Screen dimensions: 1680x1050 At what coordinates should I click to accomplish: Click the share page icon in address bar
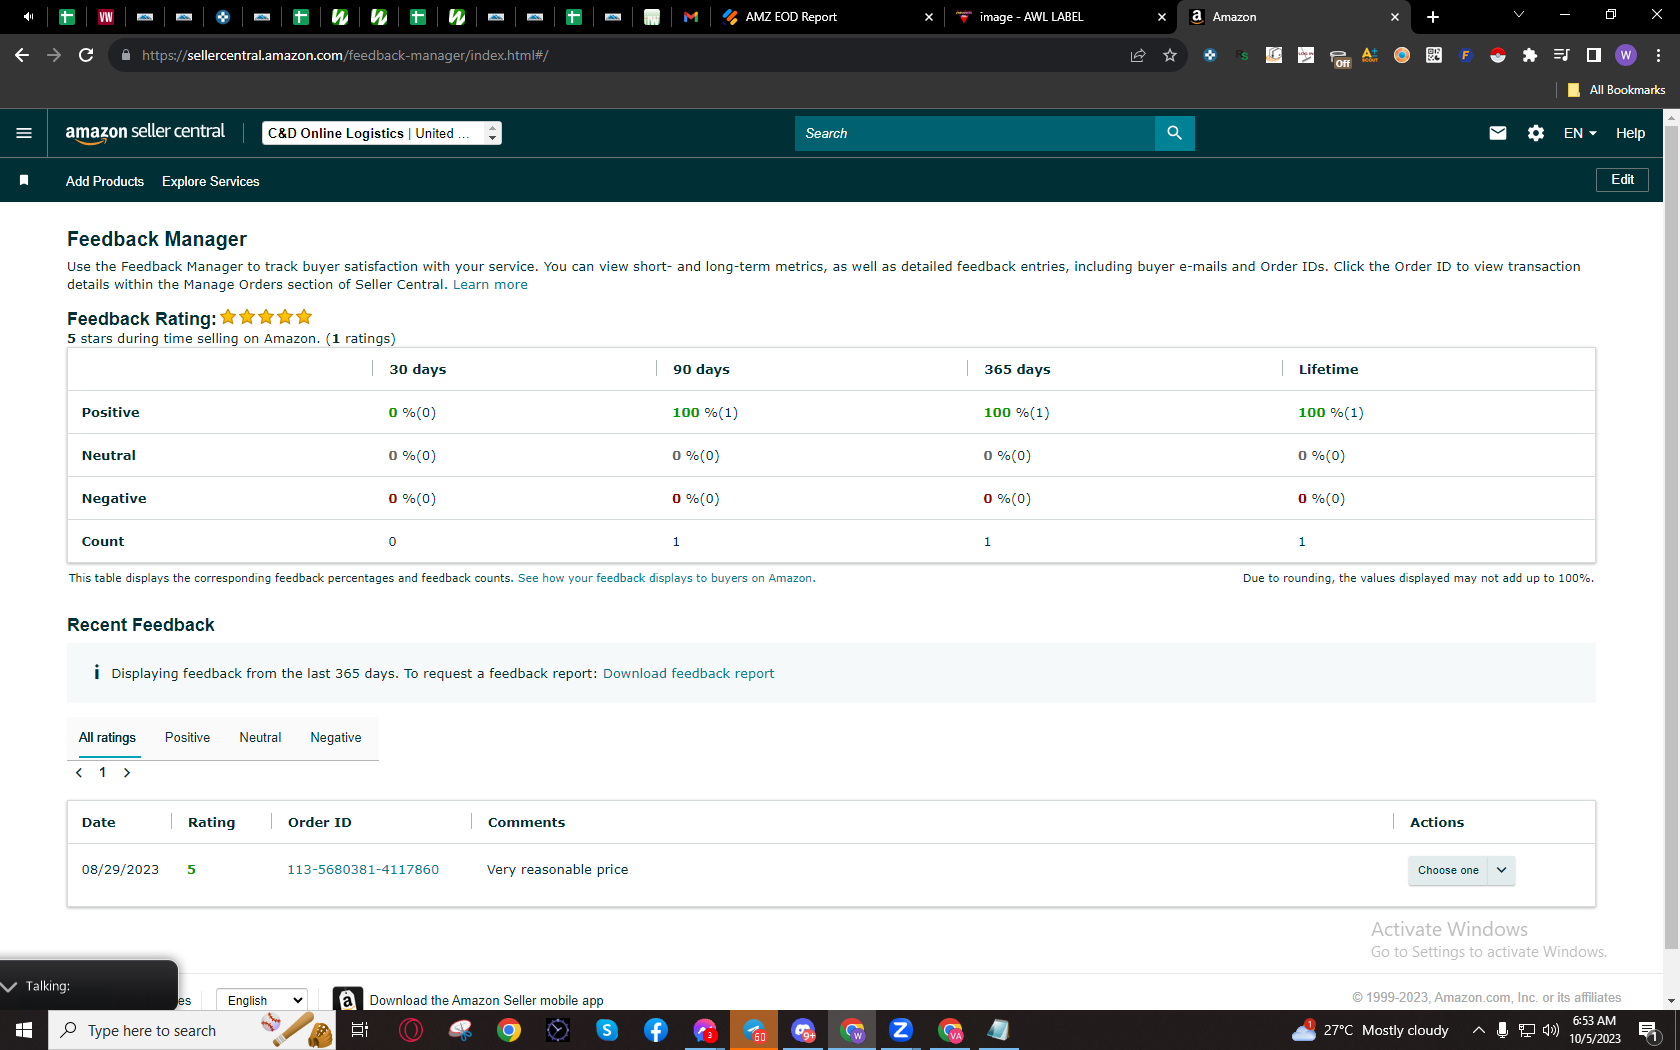tap(1138, 55)
